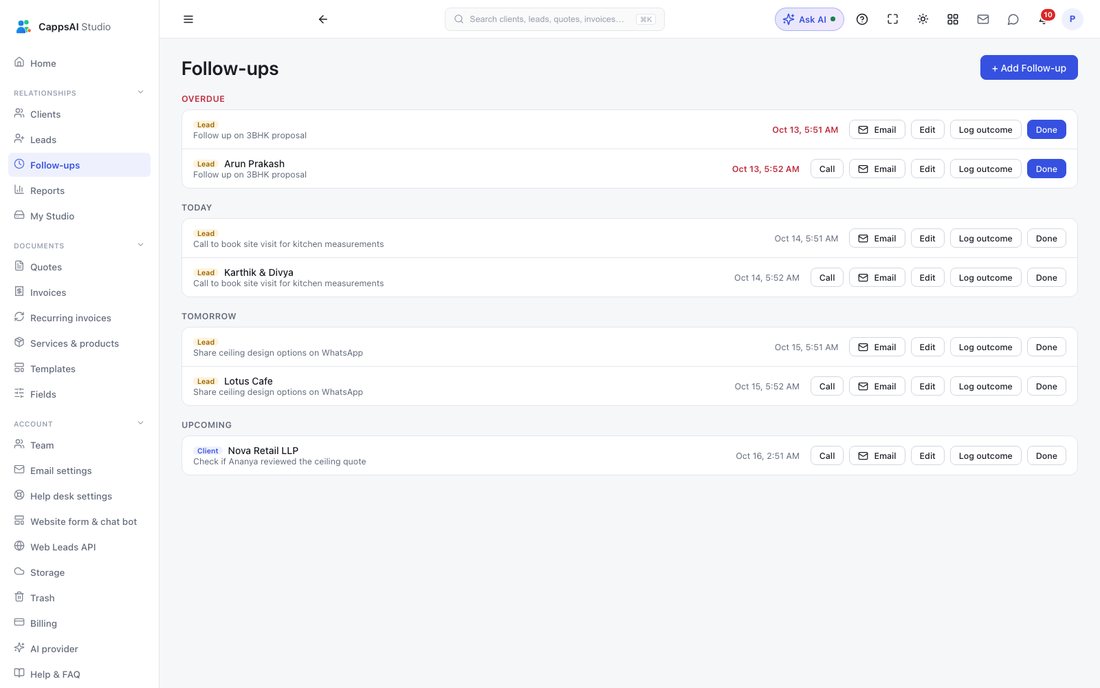Click the Templates icon in sidebar
Image resolution: width=1100 pixels, height=688 pixels.
[x=19, y=367]
